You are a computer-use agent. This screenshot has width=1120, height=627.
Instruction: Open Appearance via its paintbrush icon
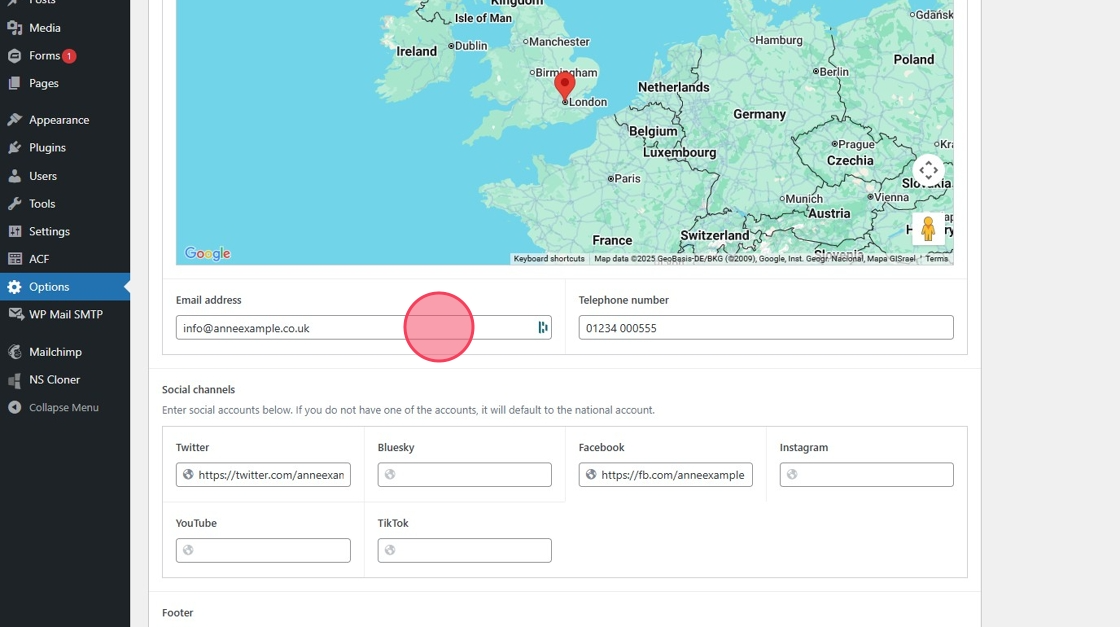[x=14, y=120]
